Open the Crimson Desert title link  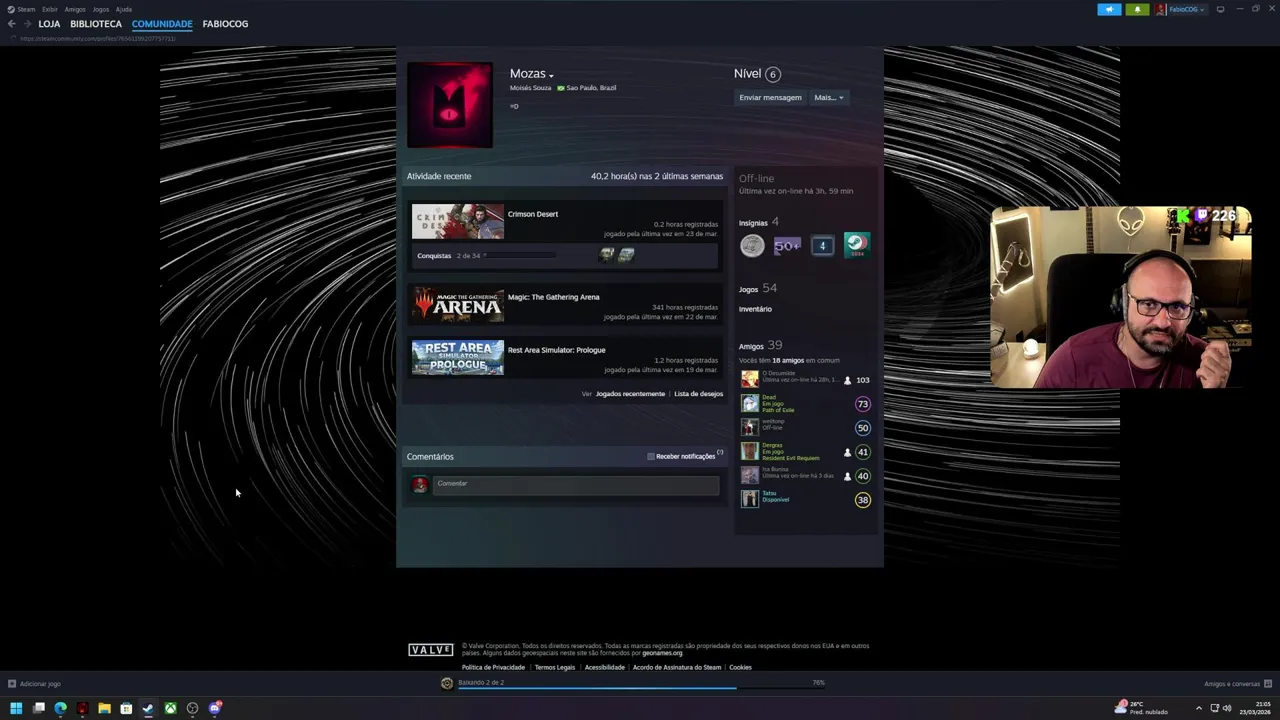click(533, 214)
